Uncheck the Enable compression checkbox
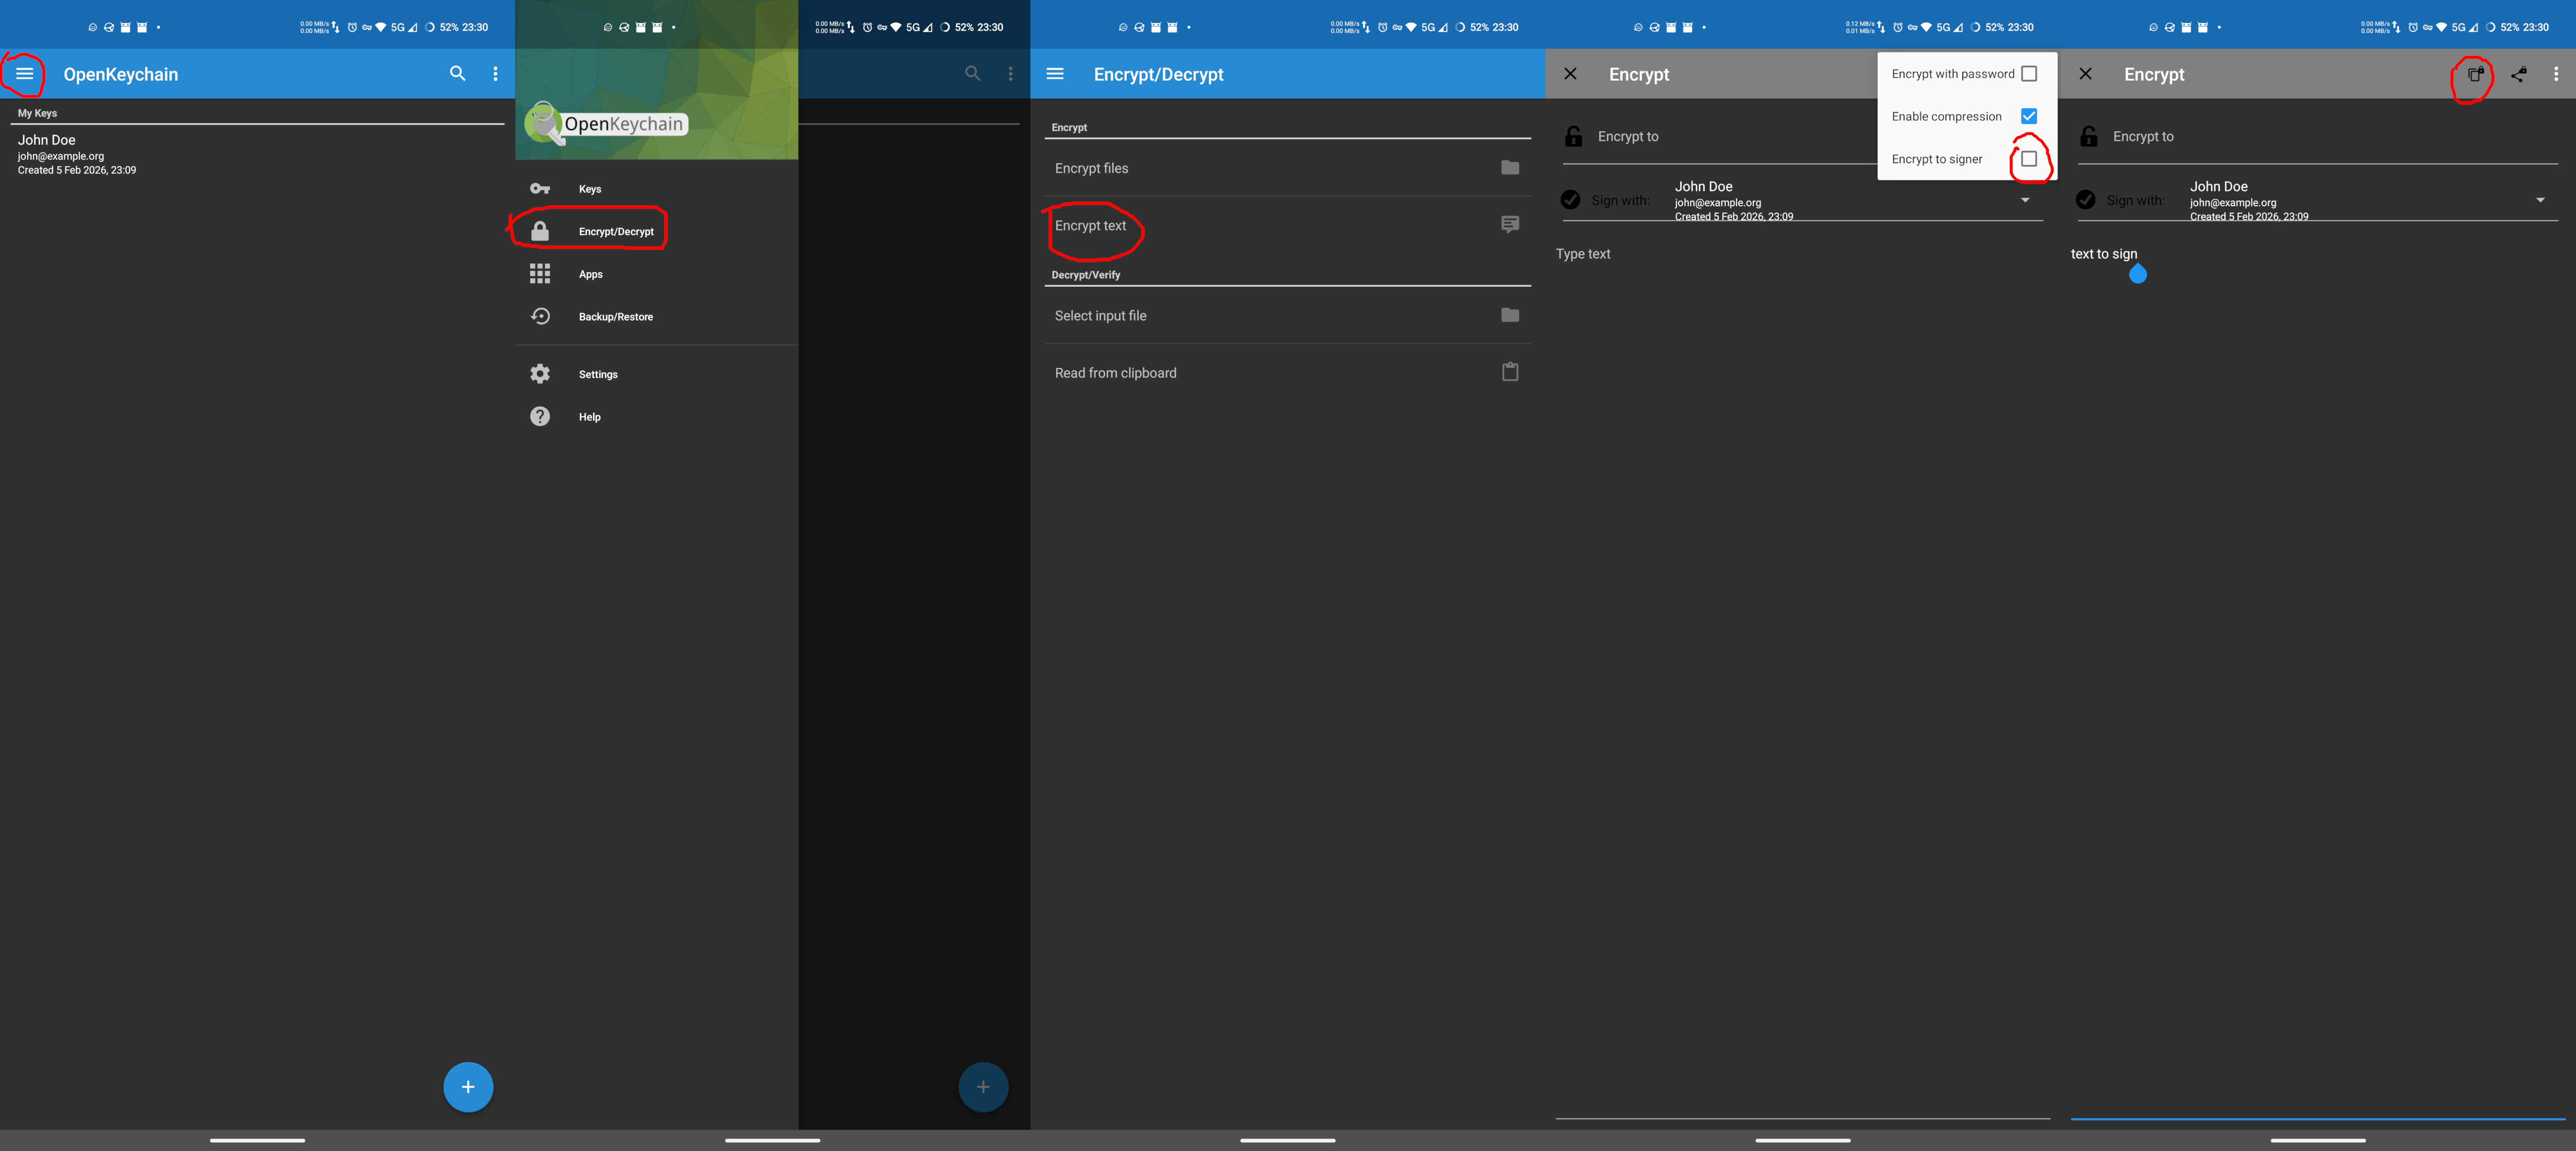 click(2029, 116)
